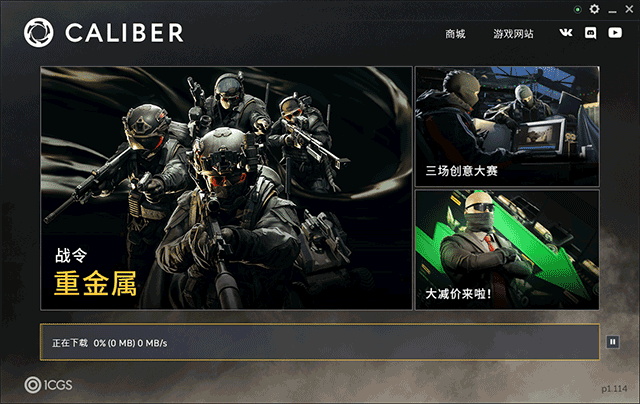Open launcher settings gear icon
640x404 pixels.
[x=595, y=9]
